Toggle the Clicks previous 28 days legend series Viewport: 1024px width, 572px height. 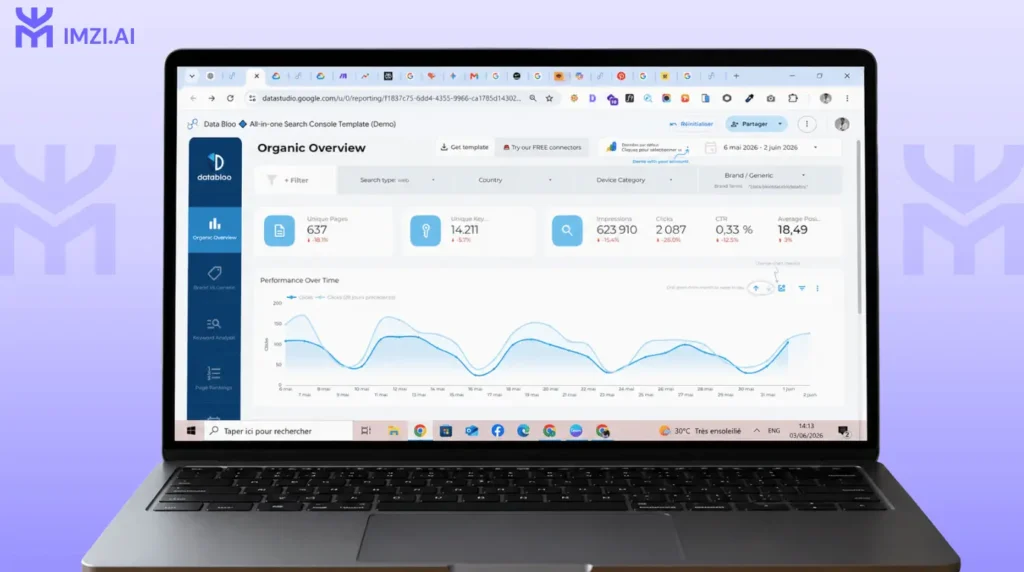point(355,297)
